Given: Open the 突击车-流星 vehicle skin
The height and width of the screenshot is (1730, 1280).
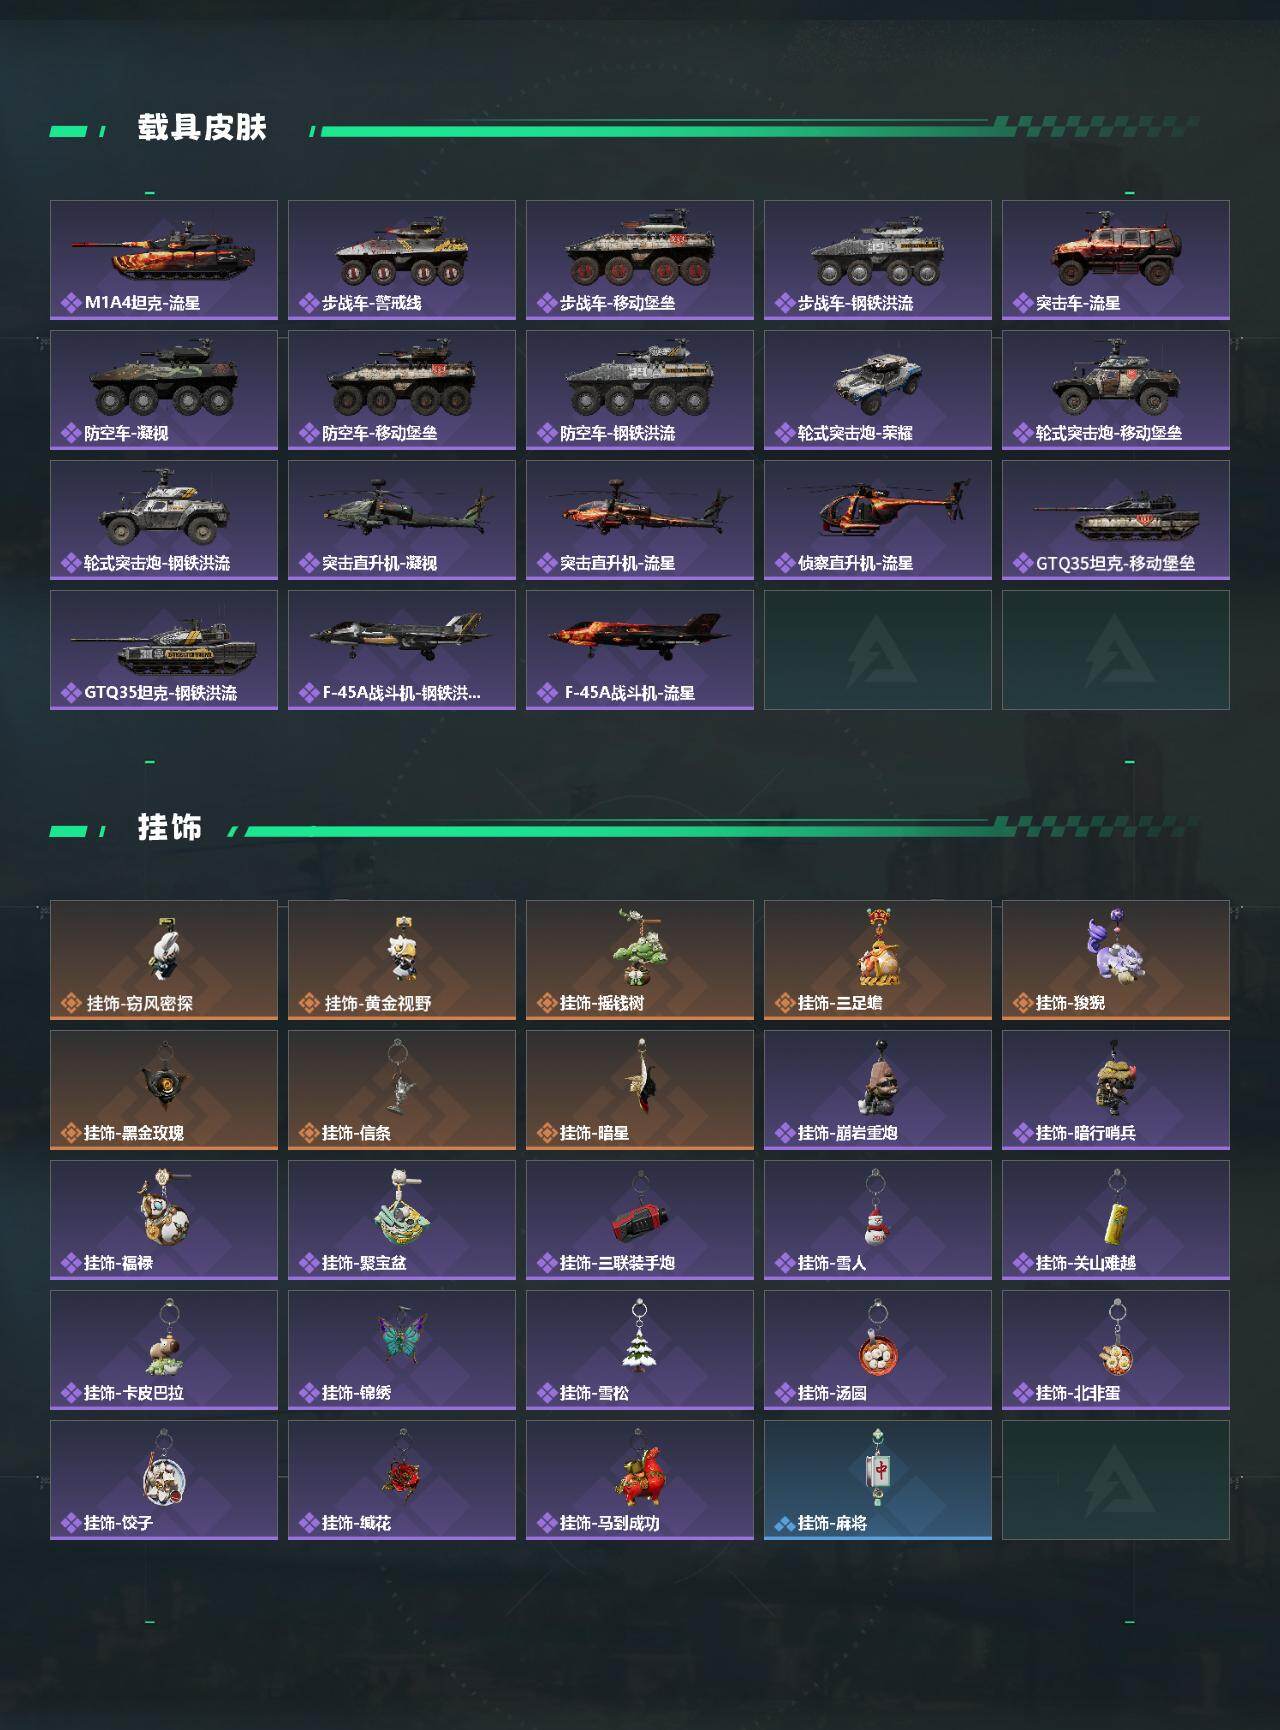Looking at the screenshot, I should click(1116, 260).
